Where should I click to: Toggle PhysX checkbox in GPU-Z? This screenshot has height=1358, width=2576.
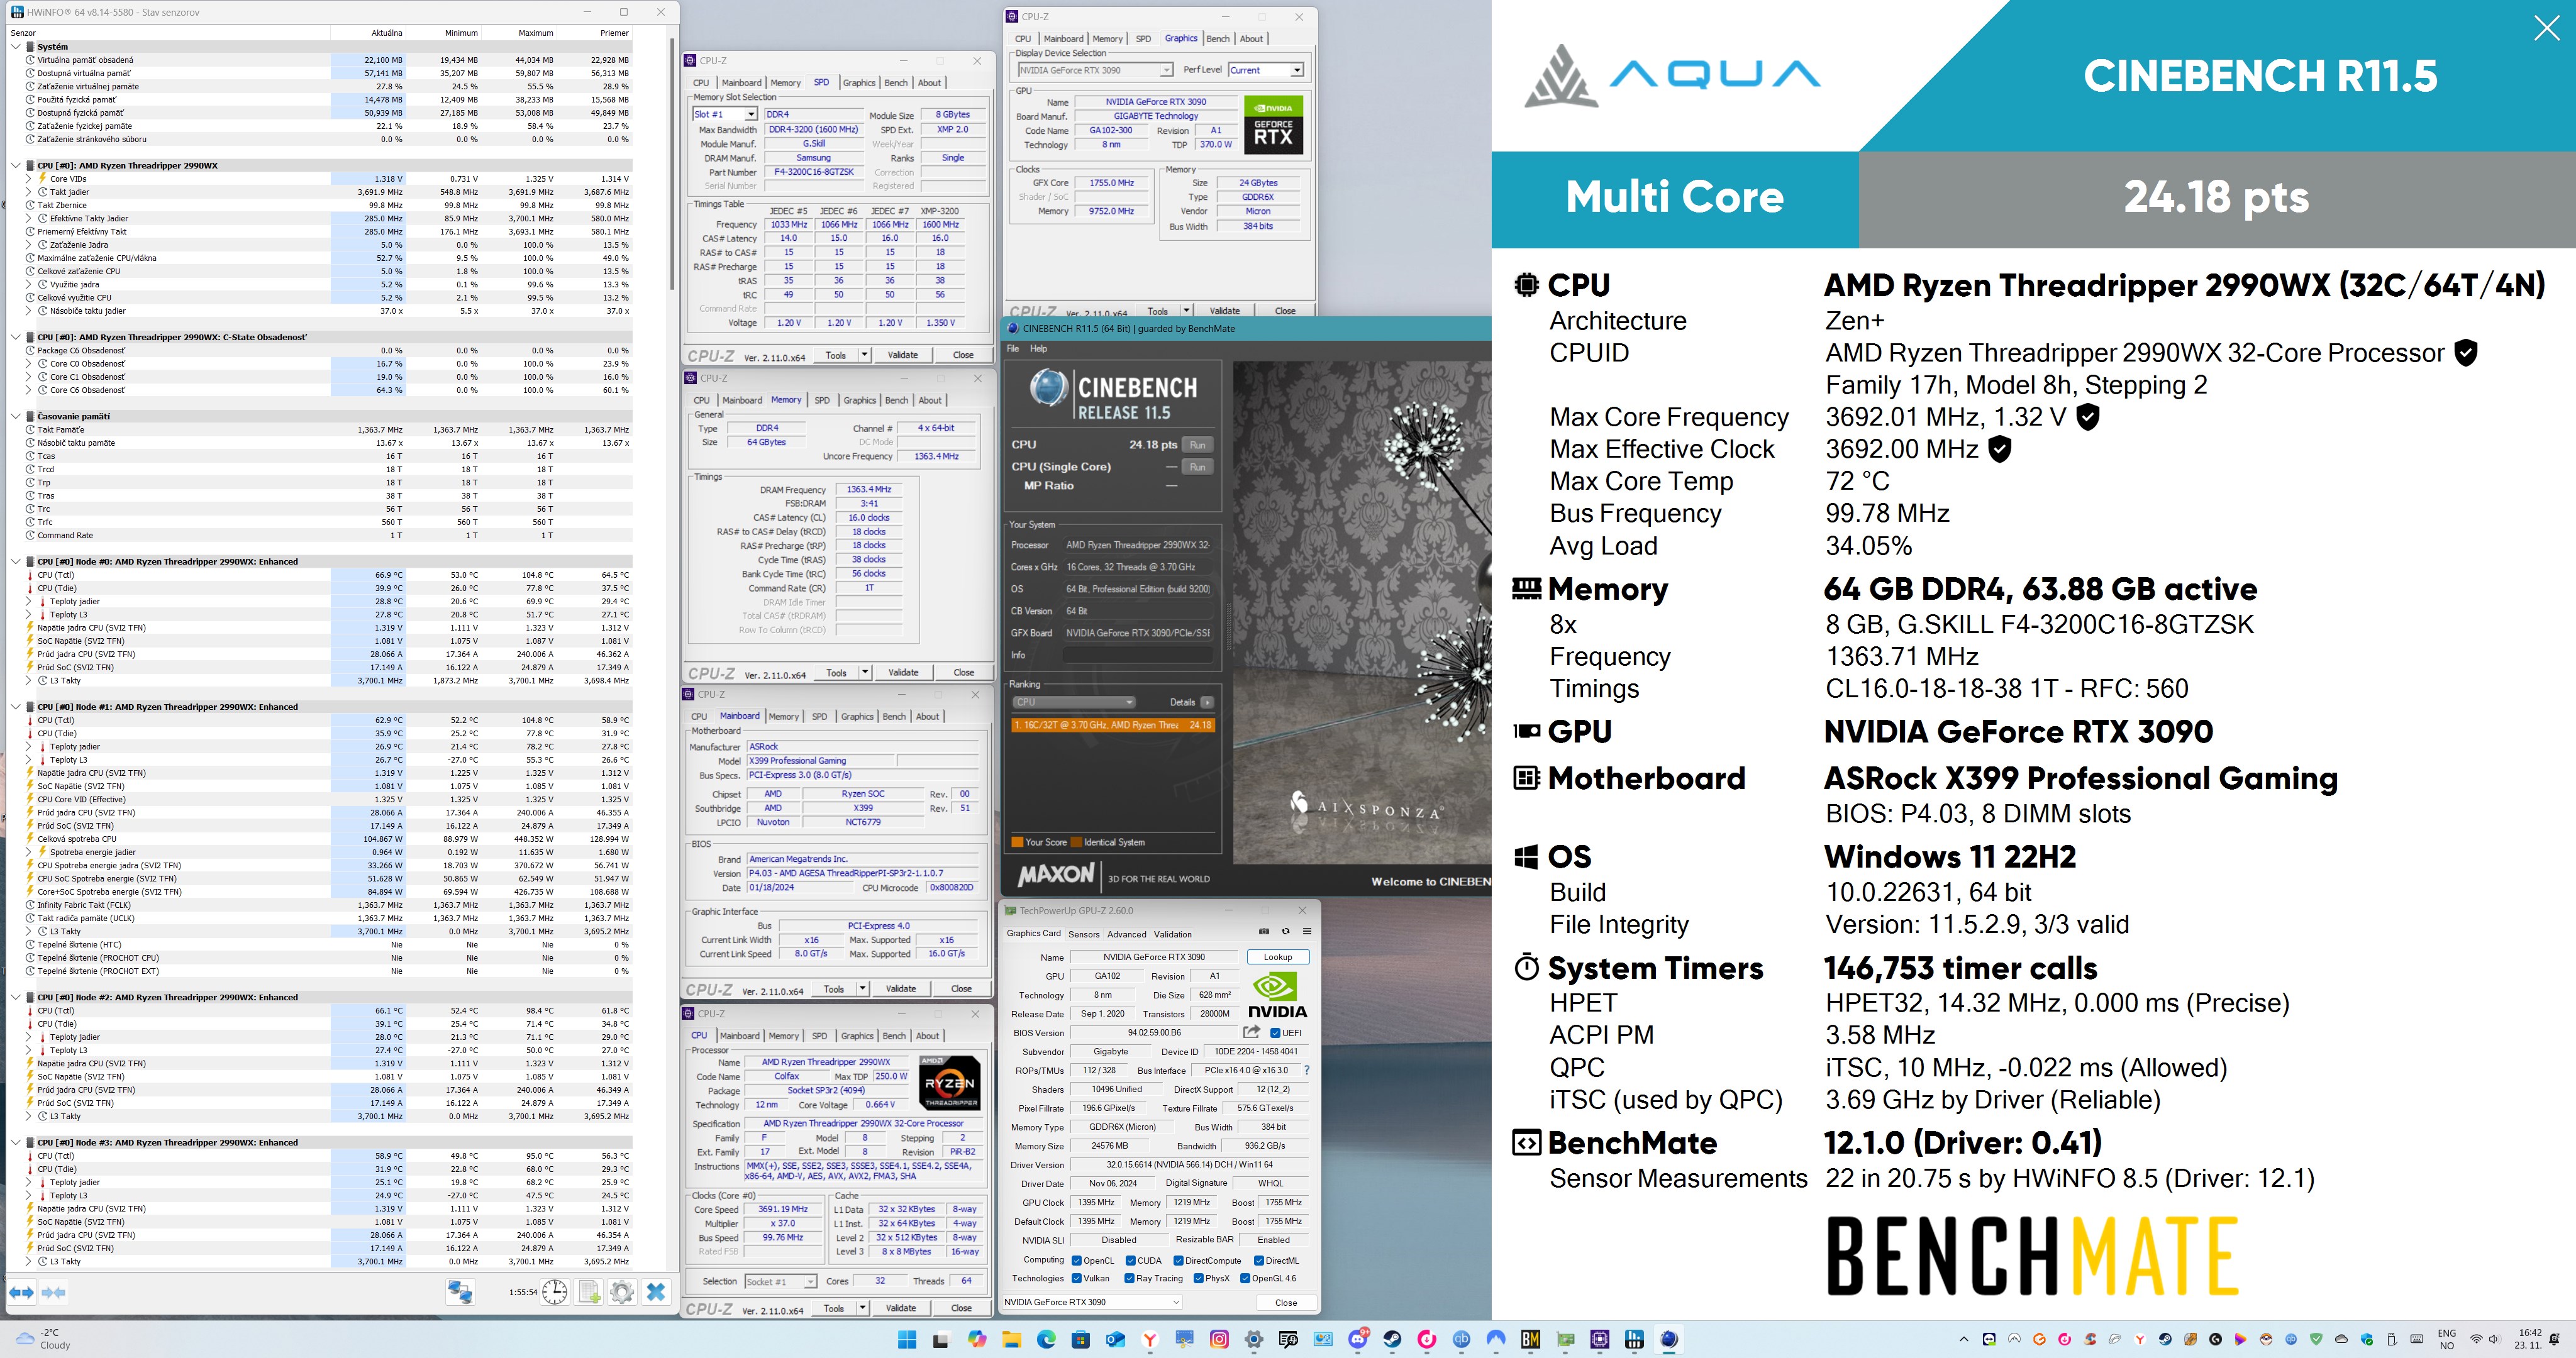pyautogui.click(x=1199, y=1278)
